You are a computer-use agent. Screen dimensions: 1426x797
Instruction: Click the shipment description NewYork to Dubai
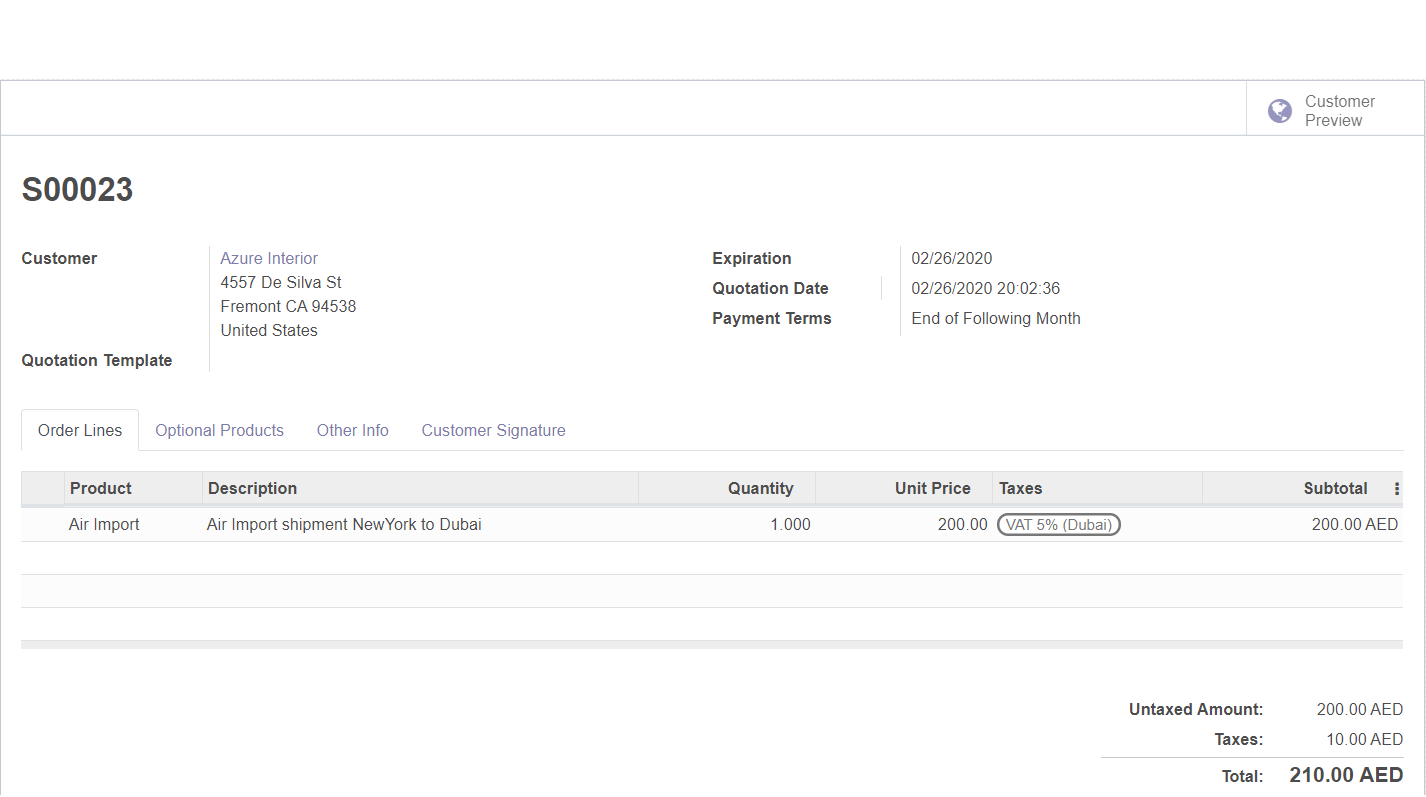coord(344,525)
